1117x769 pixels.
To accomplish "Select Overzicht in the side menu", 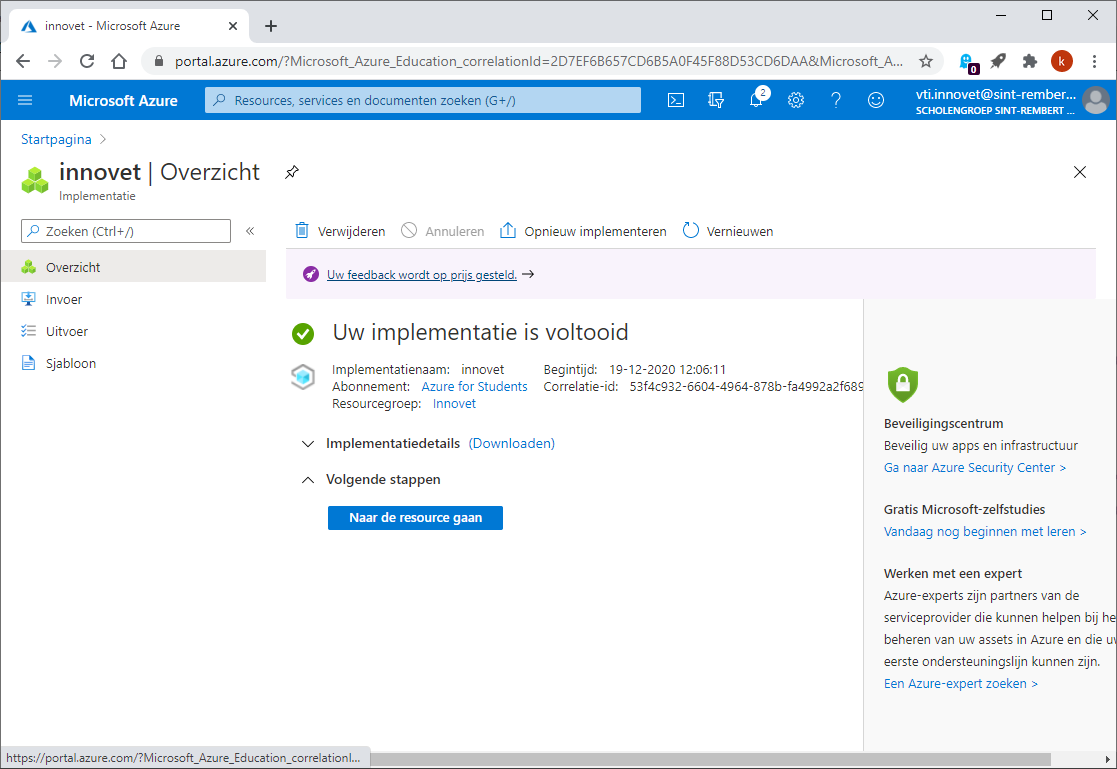I will click(133, 267).
